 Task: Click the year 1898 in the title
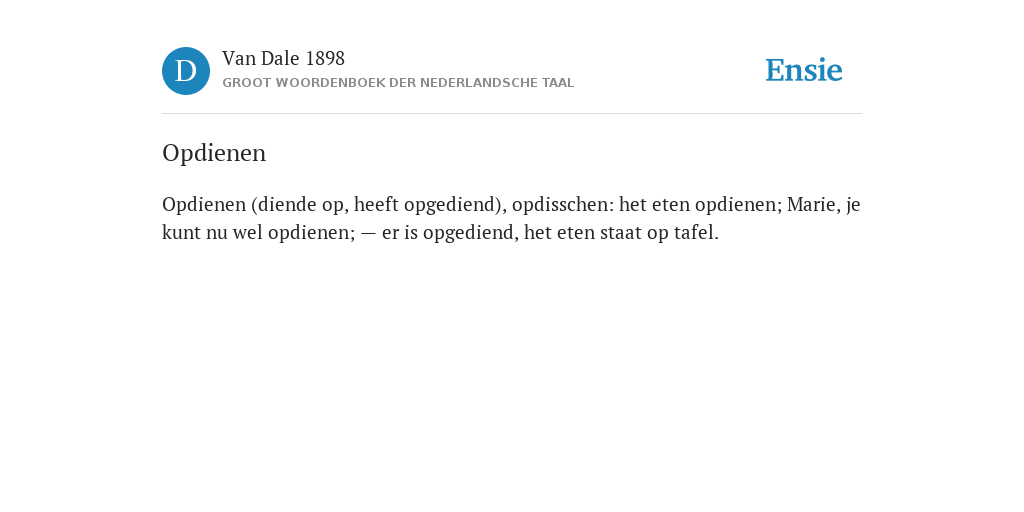(325, 59)
